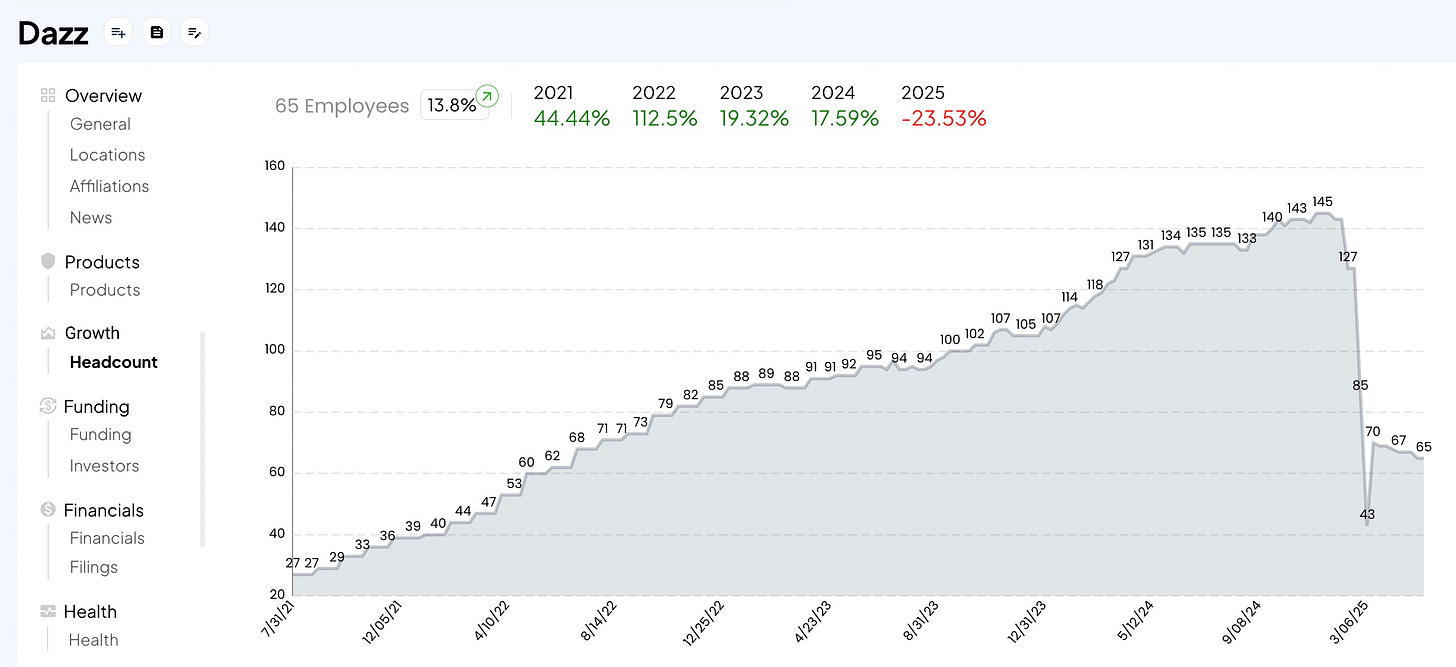This screenshot has height=667, width=1456.
Task: Click the Financials dollar coin icon
Action: click(47, 509)
